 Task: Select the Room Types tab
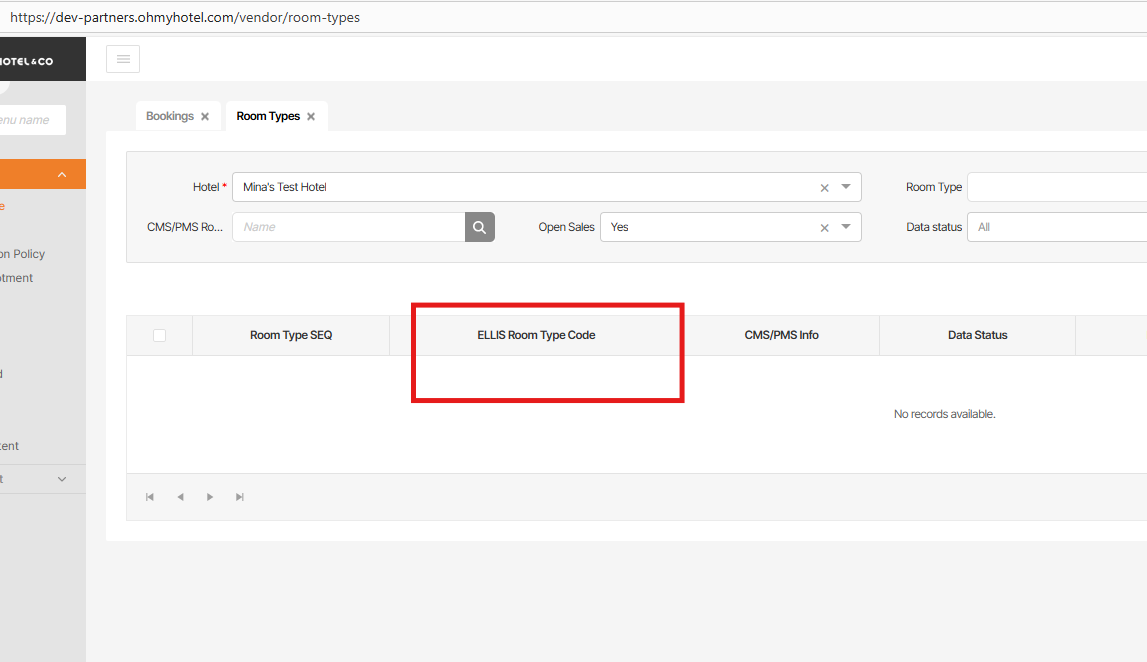(x=267, y=116)
